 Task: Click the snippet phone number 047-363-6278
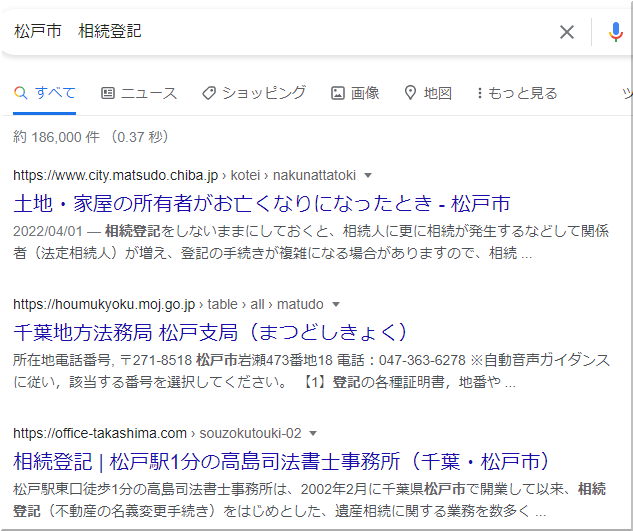point(422,360)
